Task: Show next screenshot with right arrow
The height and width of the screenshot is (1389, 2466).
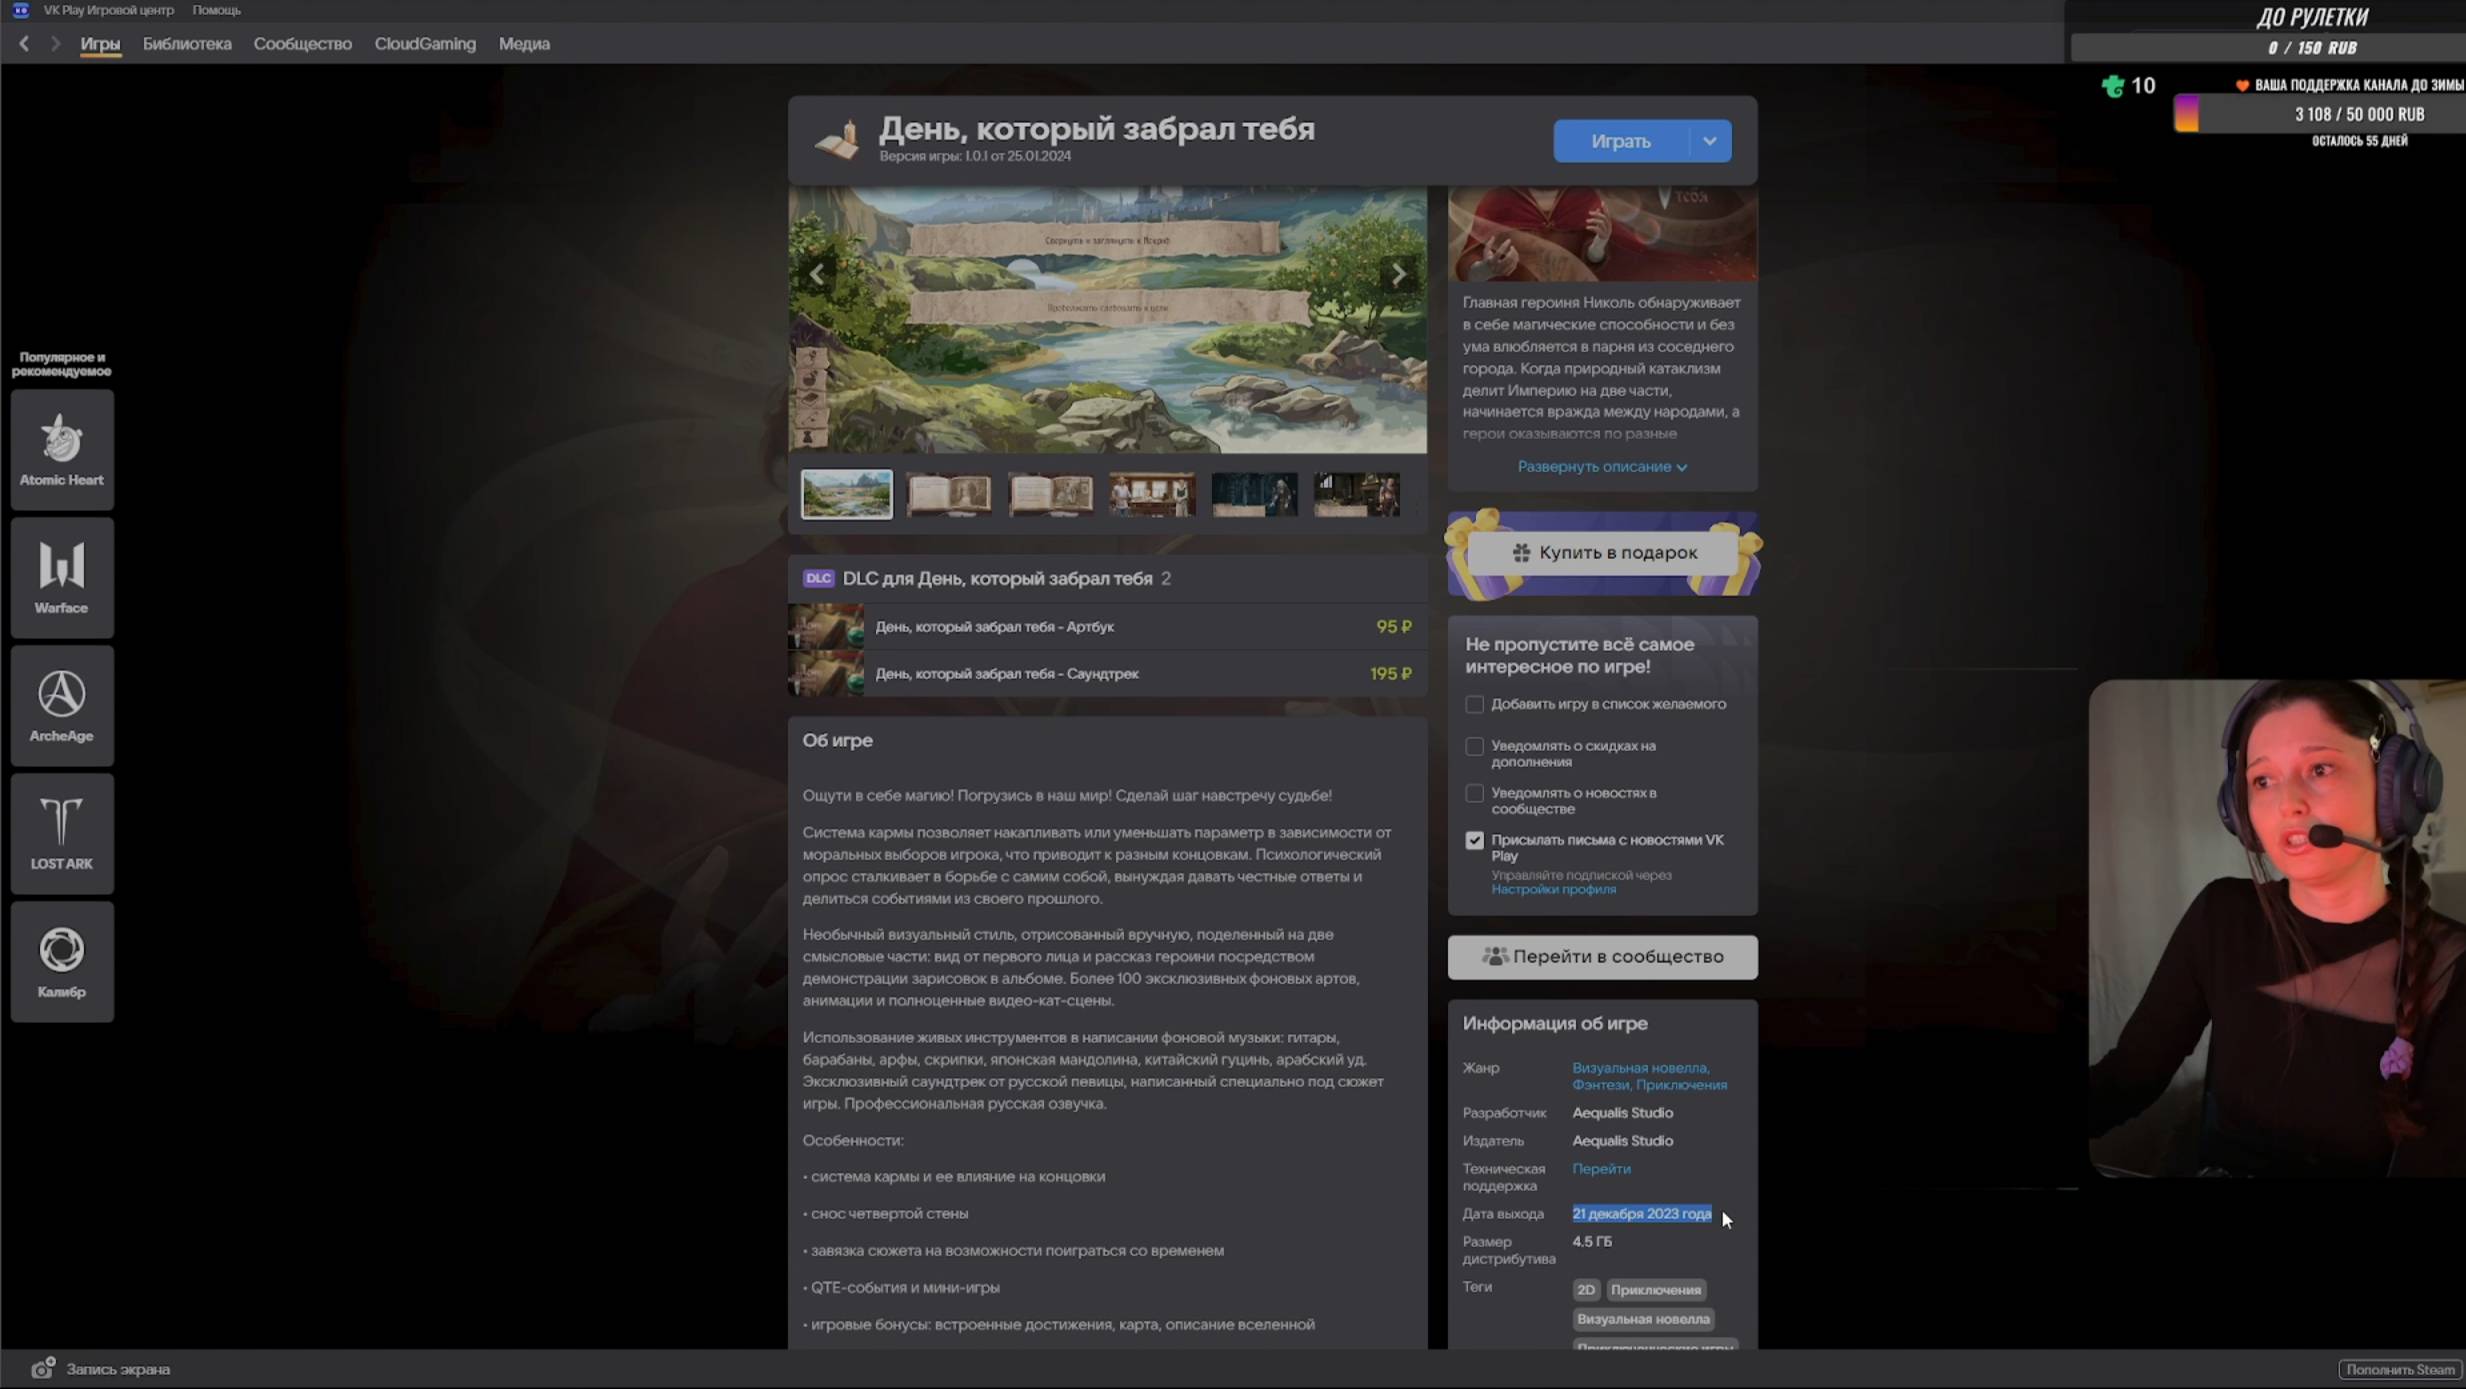Action: 1398,274
